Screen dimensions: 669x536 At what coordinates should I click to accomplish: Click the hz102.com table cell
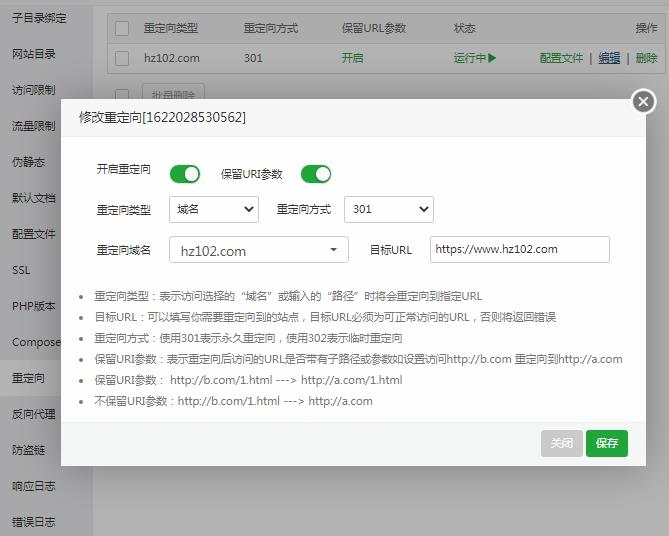[x=172, y=58]
